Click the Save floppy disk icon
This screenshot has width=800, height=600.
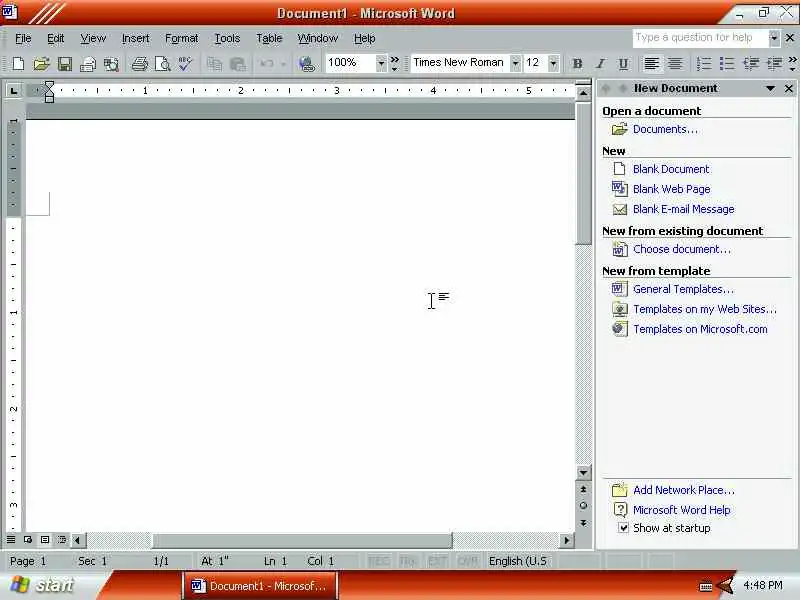click(x=65, y=63)
